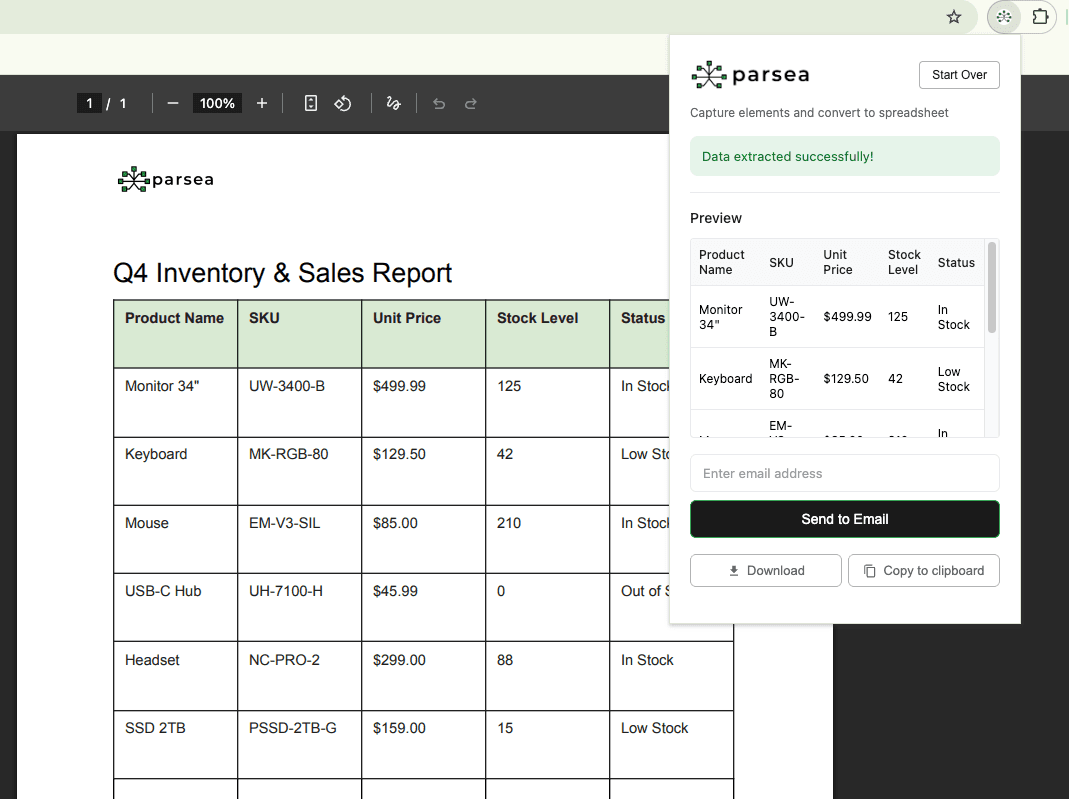The image size is (1069, 799).
Task: Download the extracted spreadsheet data
Action: [765, 570]
